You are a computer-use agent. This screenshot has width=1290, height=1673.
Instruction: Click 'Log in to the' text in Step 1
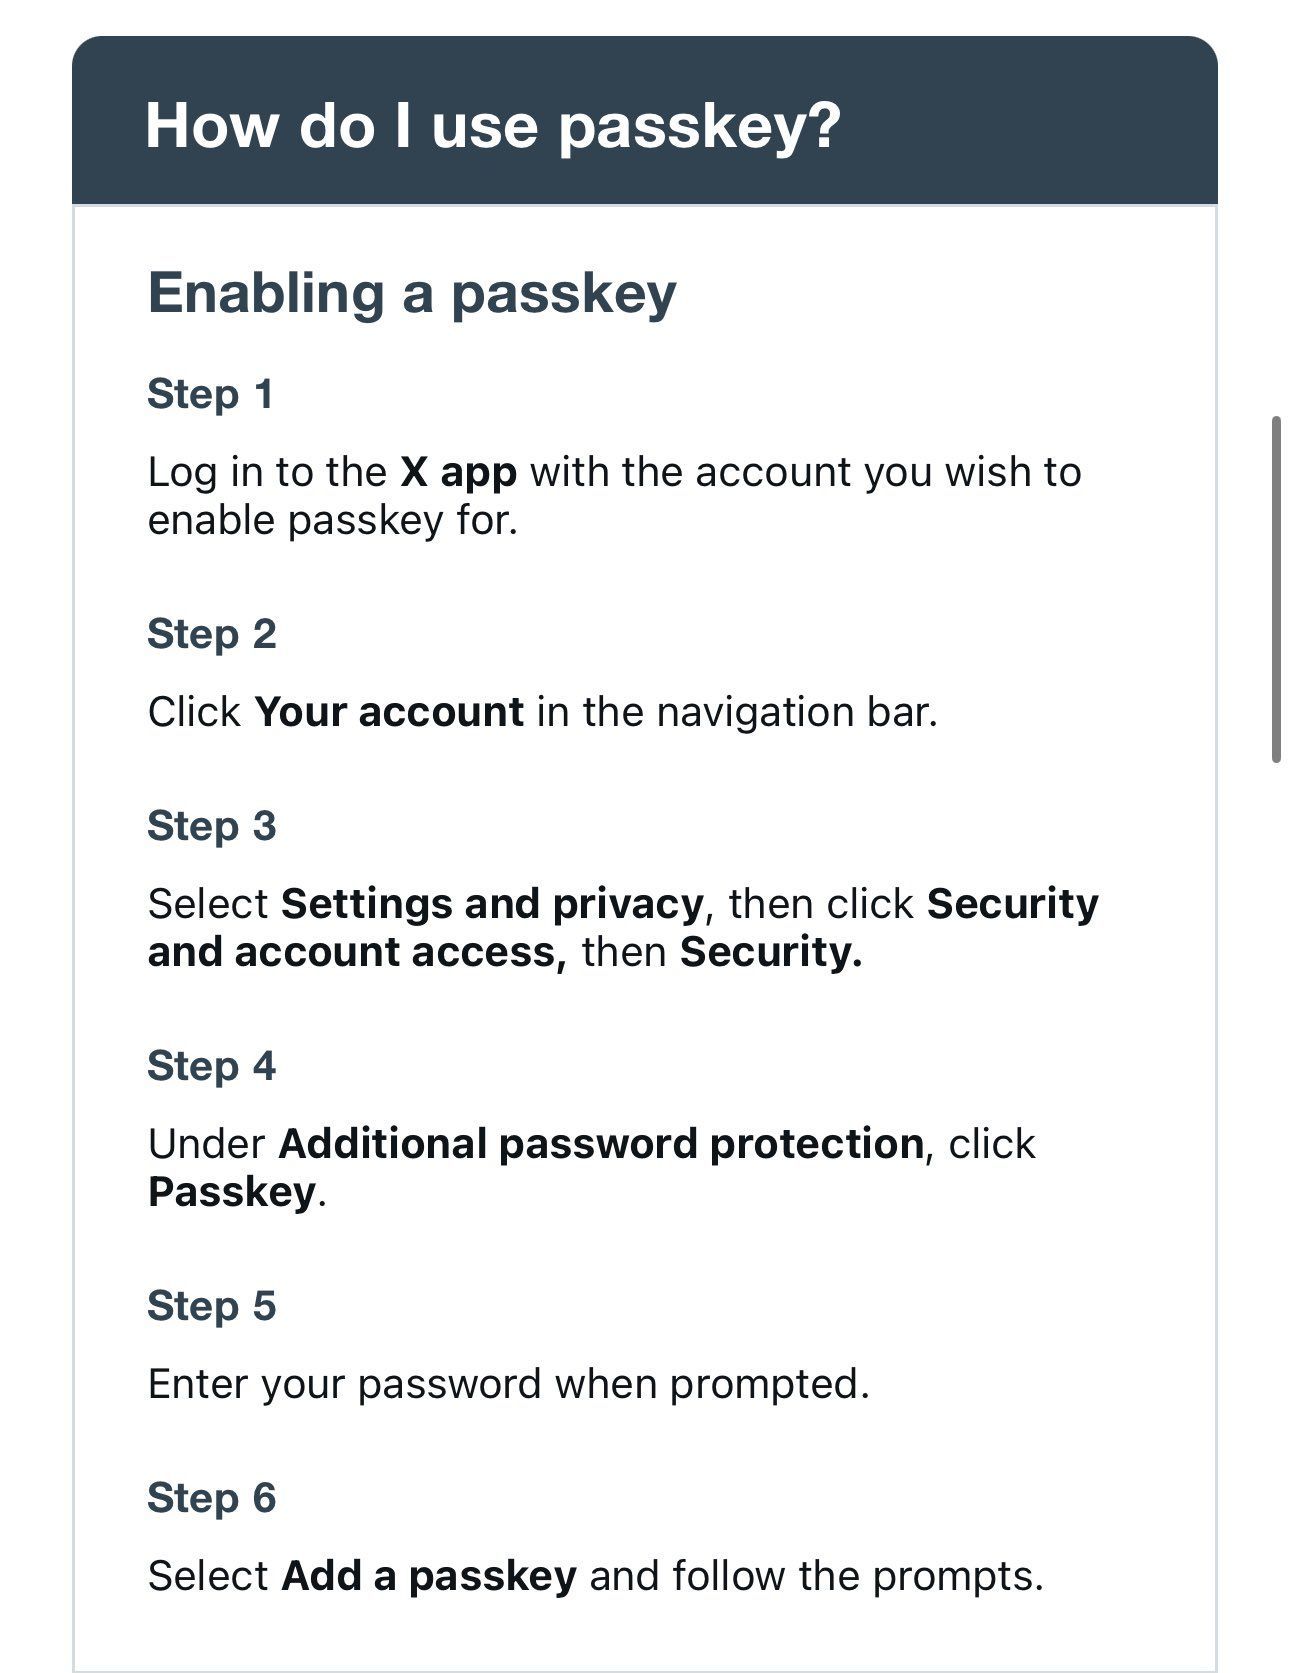click(x=267, y=472)
